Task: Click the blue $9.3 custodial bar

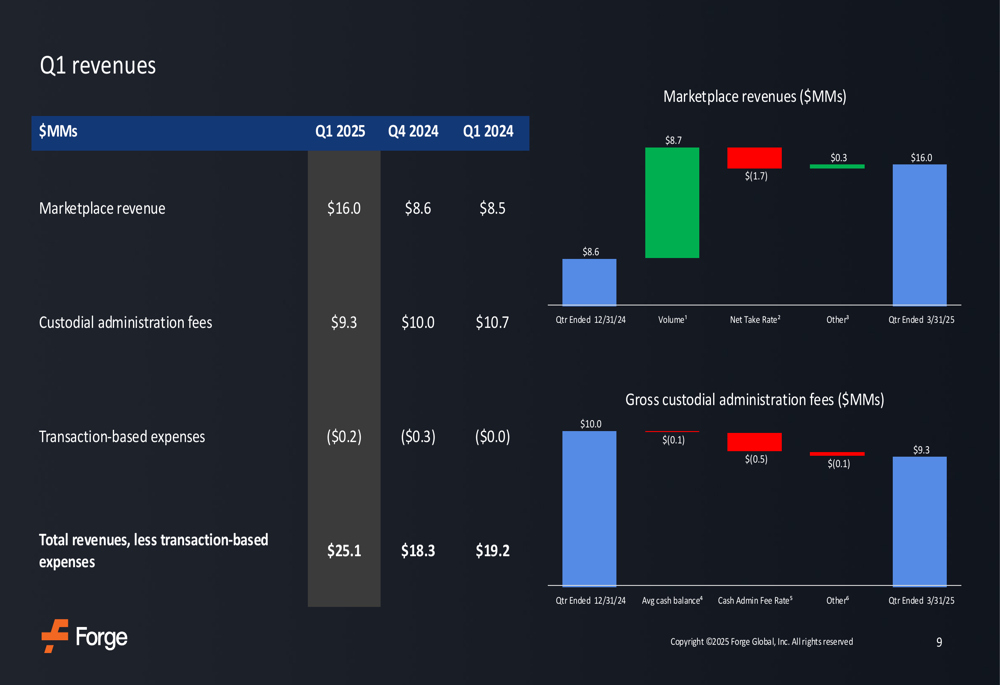Action: click(x=920, y=521)
